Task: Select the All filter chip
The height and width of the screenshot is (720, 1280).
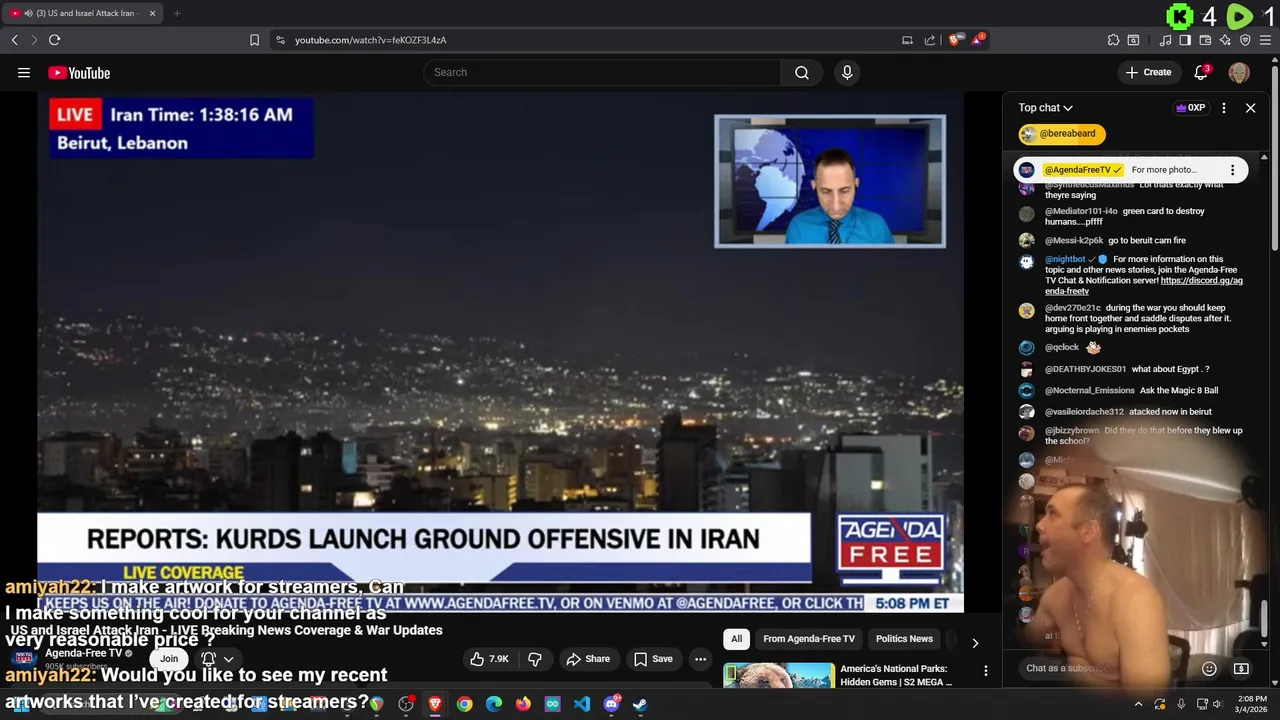Action: [736, 639]
